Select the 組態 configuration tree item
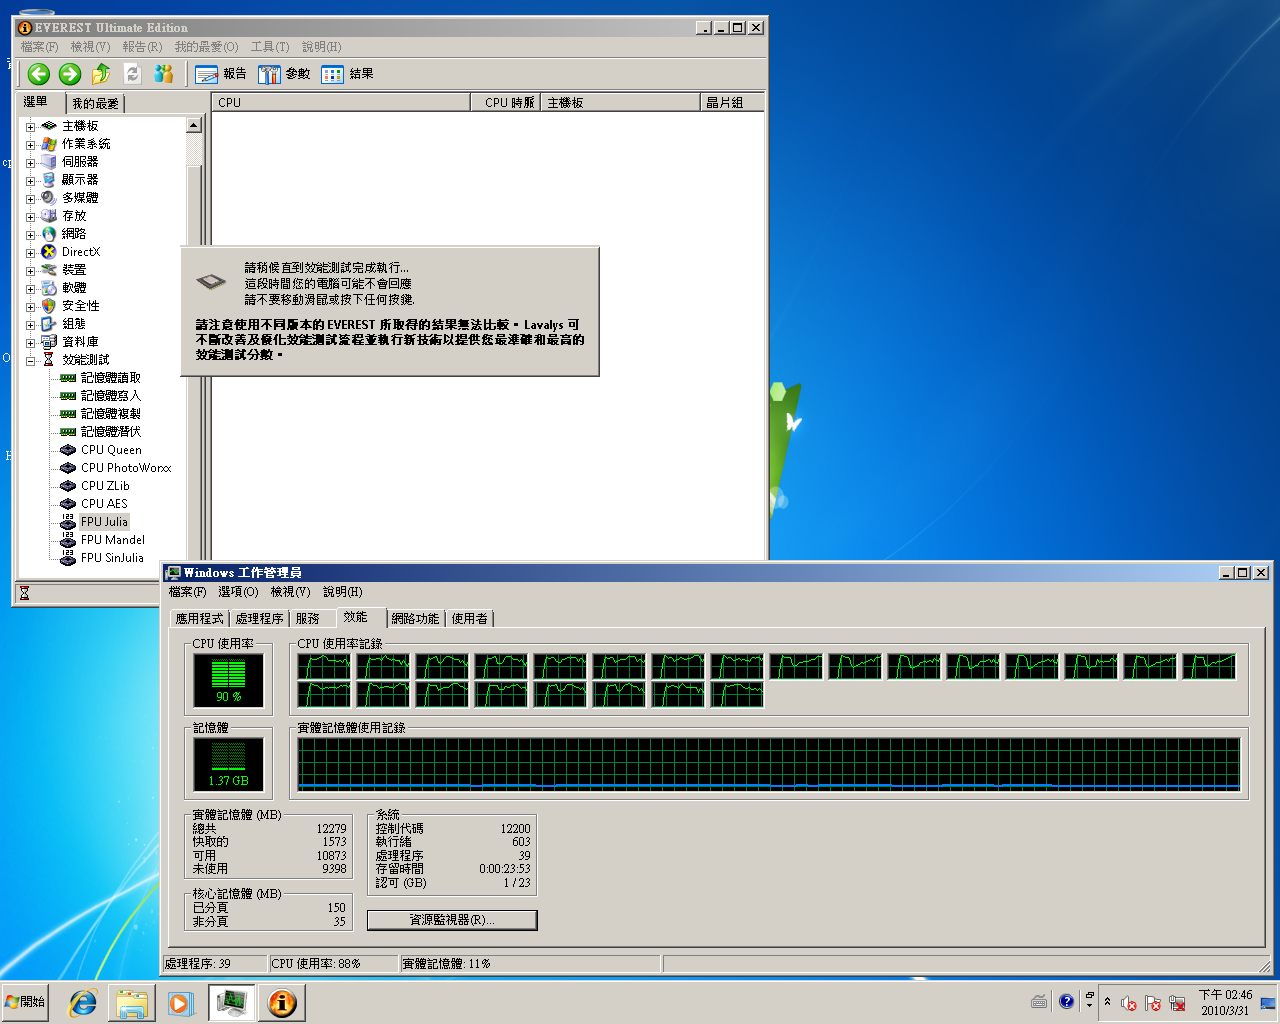This screenshot has height=1024, width=1280. (74, 324)
